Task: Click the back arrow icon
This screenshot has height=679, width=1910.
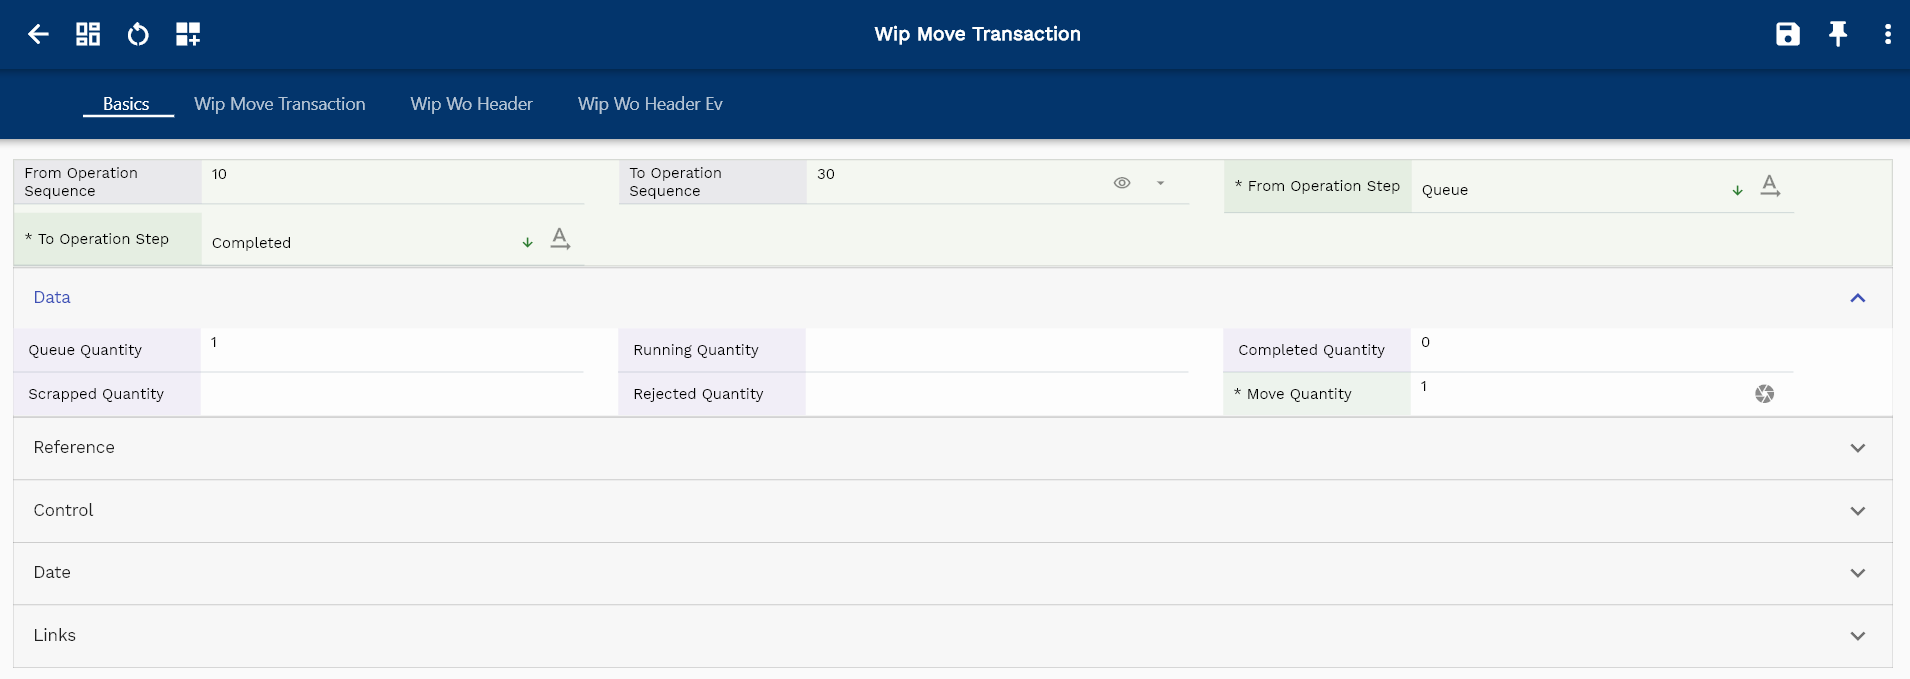Action: [x=38, y=34]
